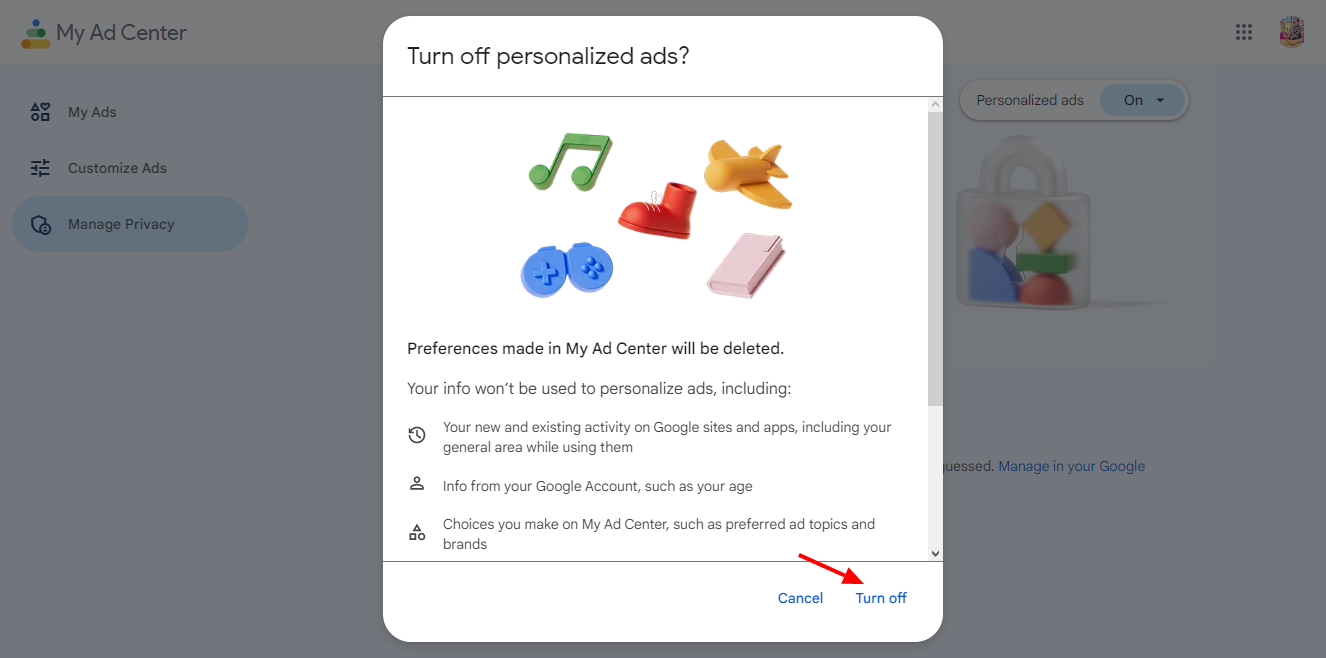Viewport: 1326px width, 658px height.
Task: Click the padlock privacy illustration
Action: (x=1020, y=225)
